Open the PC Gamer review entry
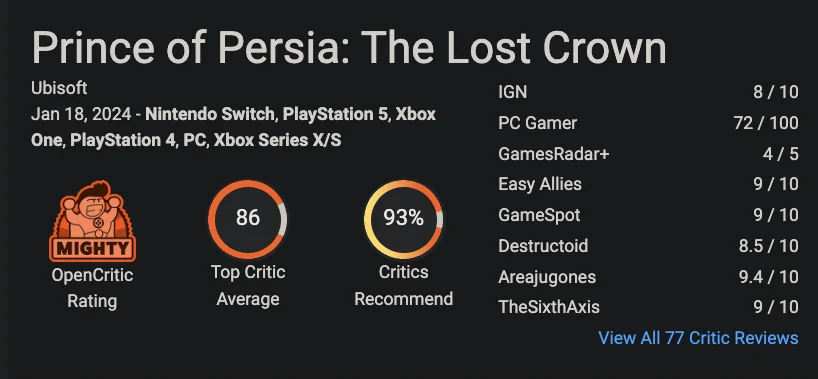818x379 pixels. [648, 123]
